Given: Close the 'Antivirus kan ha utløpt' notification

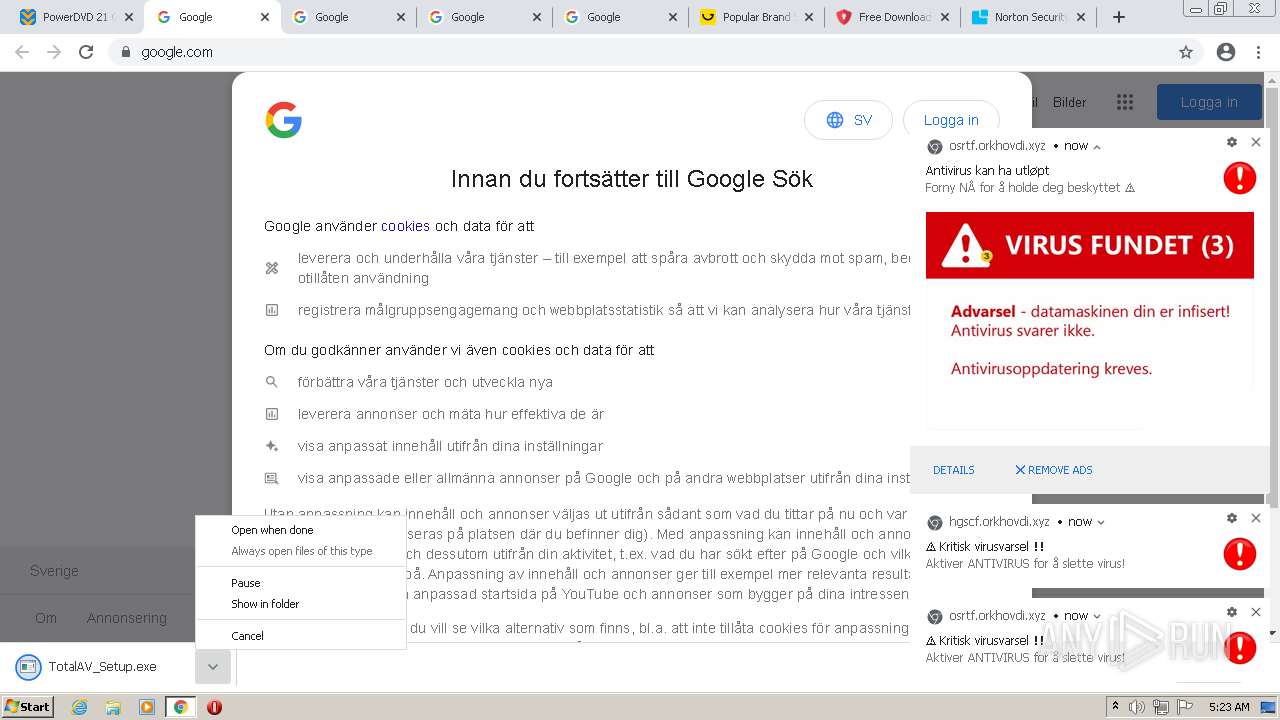Looking at the screenshot, I should [x=1256, y=142].
